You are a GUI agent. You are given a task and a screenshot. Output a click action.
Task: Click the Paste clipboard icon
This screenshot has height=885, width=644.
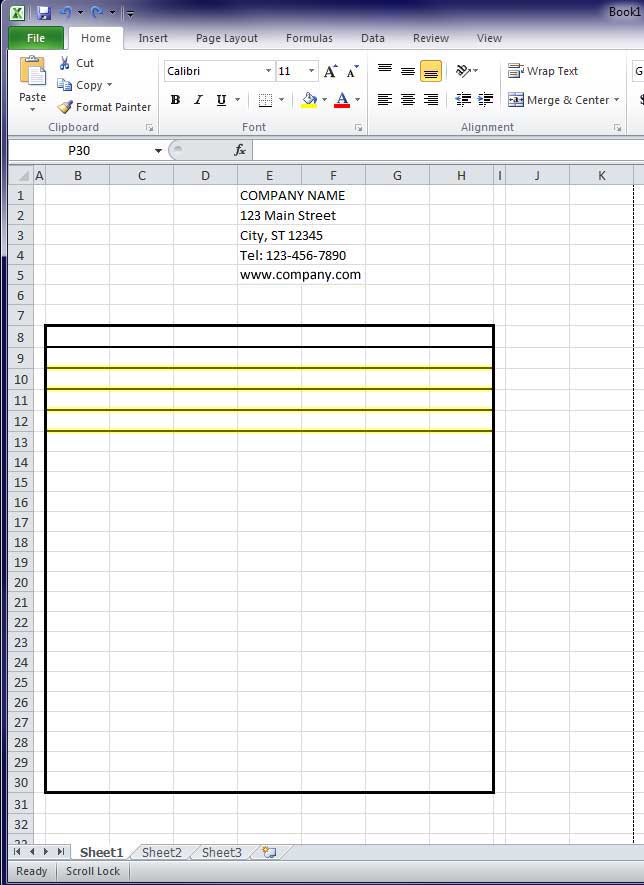coord(33,72)
